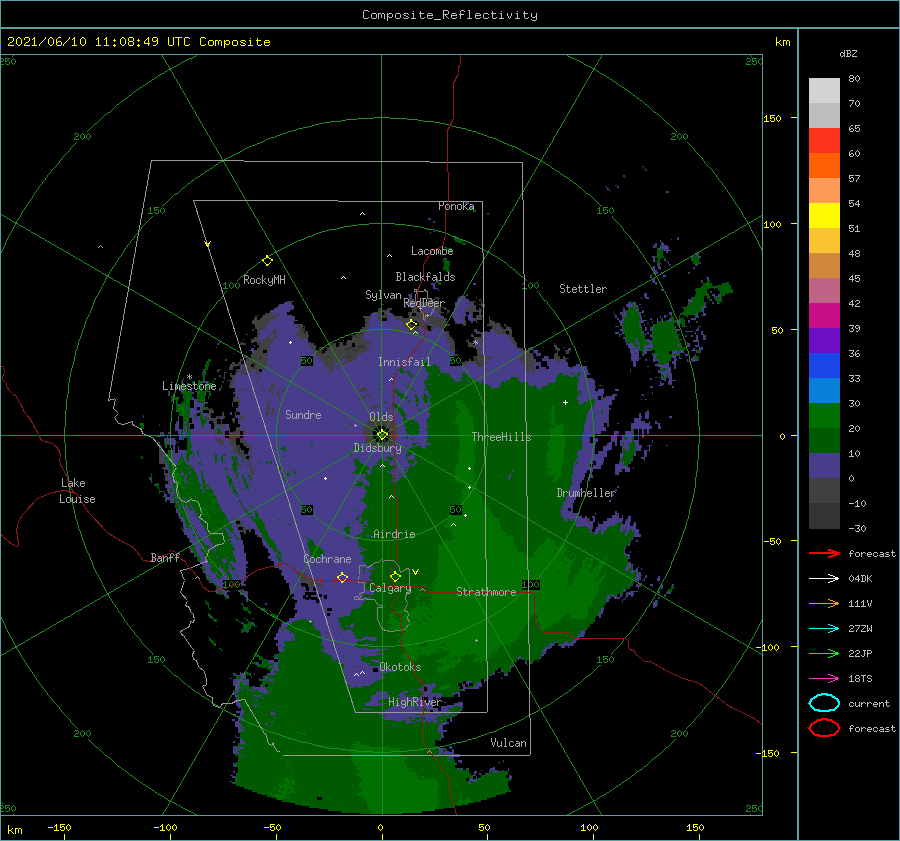
Task: Click the Lacombe city label
Action: click(432, 251)
